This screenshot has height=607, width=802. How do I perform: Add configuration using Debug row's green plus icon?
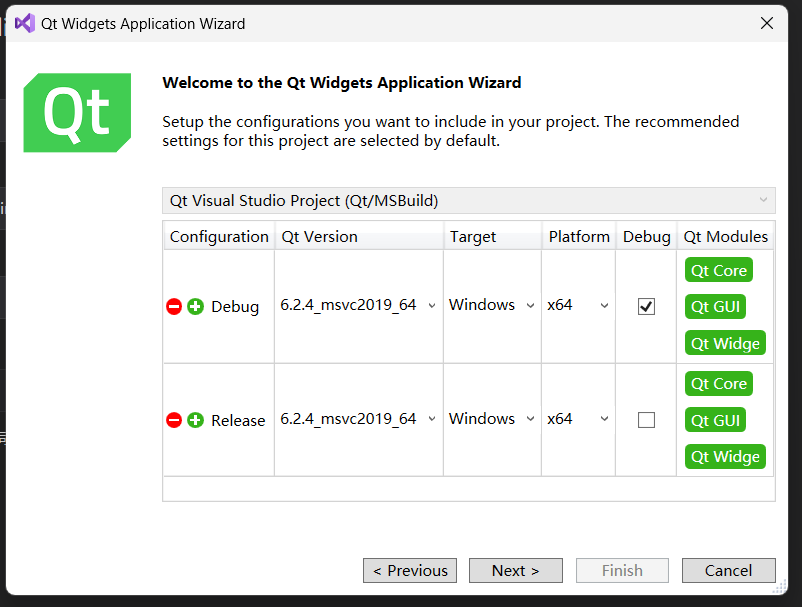point(195,307)
